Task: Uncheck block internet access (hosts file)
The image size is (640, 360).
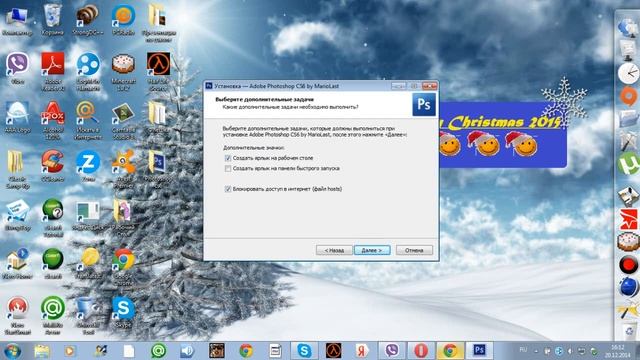Action: tap(228, 189)
